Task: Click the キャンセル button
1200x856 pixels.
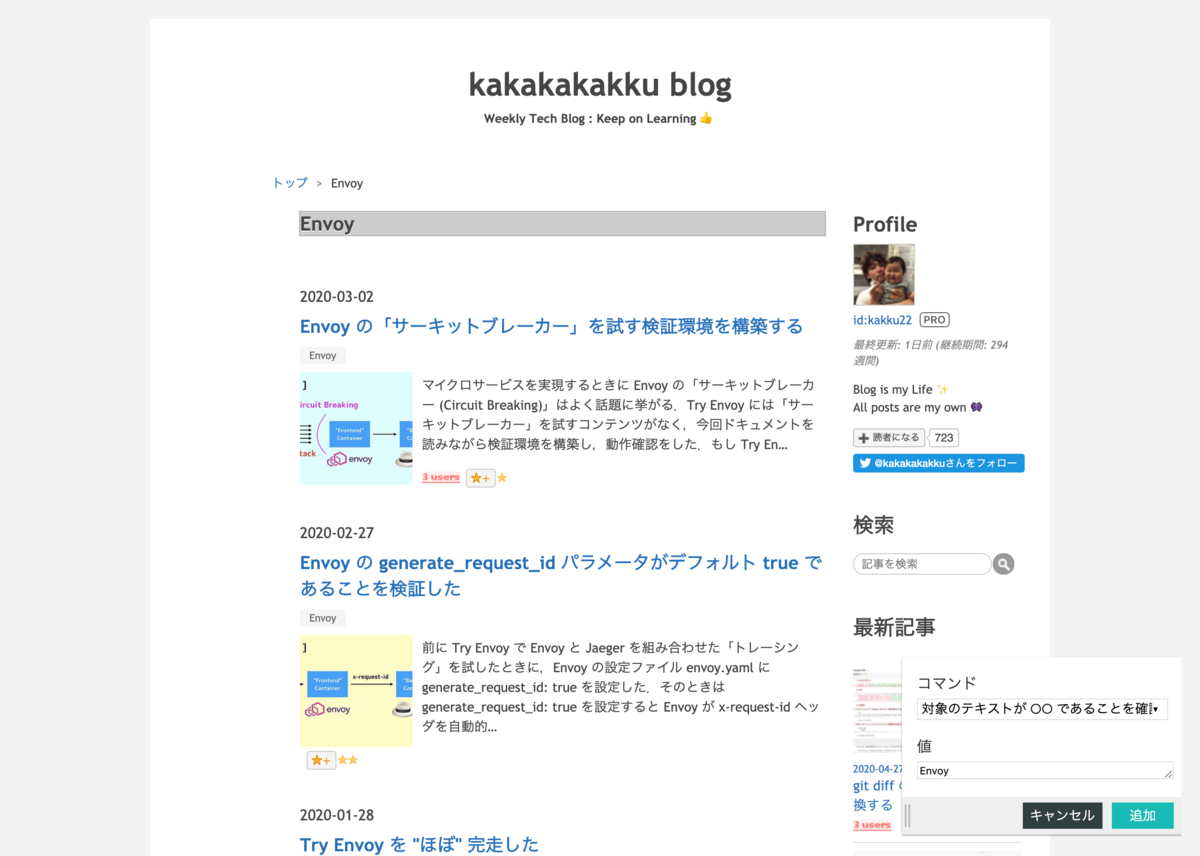Action: point(1062,815)
